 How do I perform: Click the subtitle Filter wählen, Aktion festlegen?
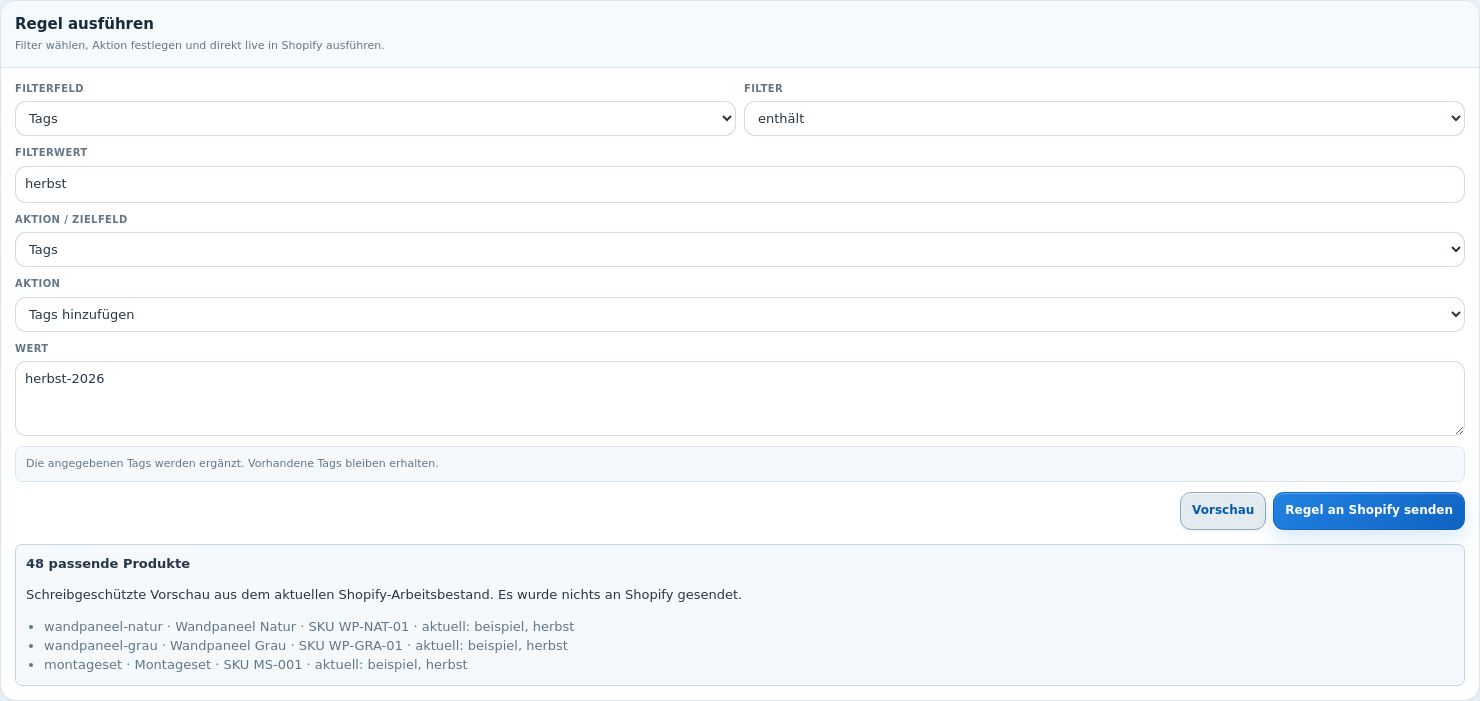[x=200, y=45]
